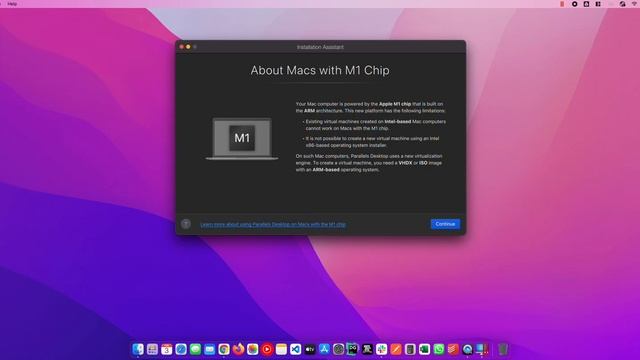Click the 'Installation Assistant' window title
Screen dimensions: 640x360
[x=320, y=47]
